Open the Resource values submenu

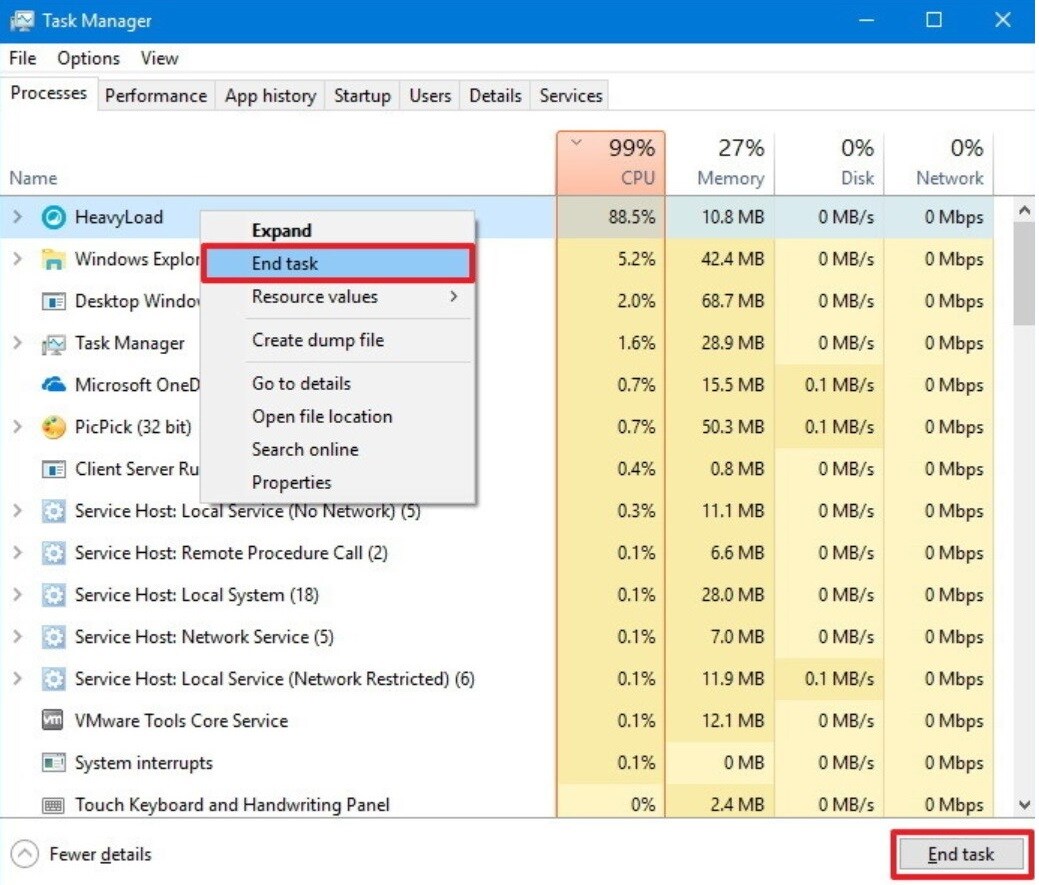coord(315,296)
